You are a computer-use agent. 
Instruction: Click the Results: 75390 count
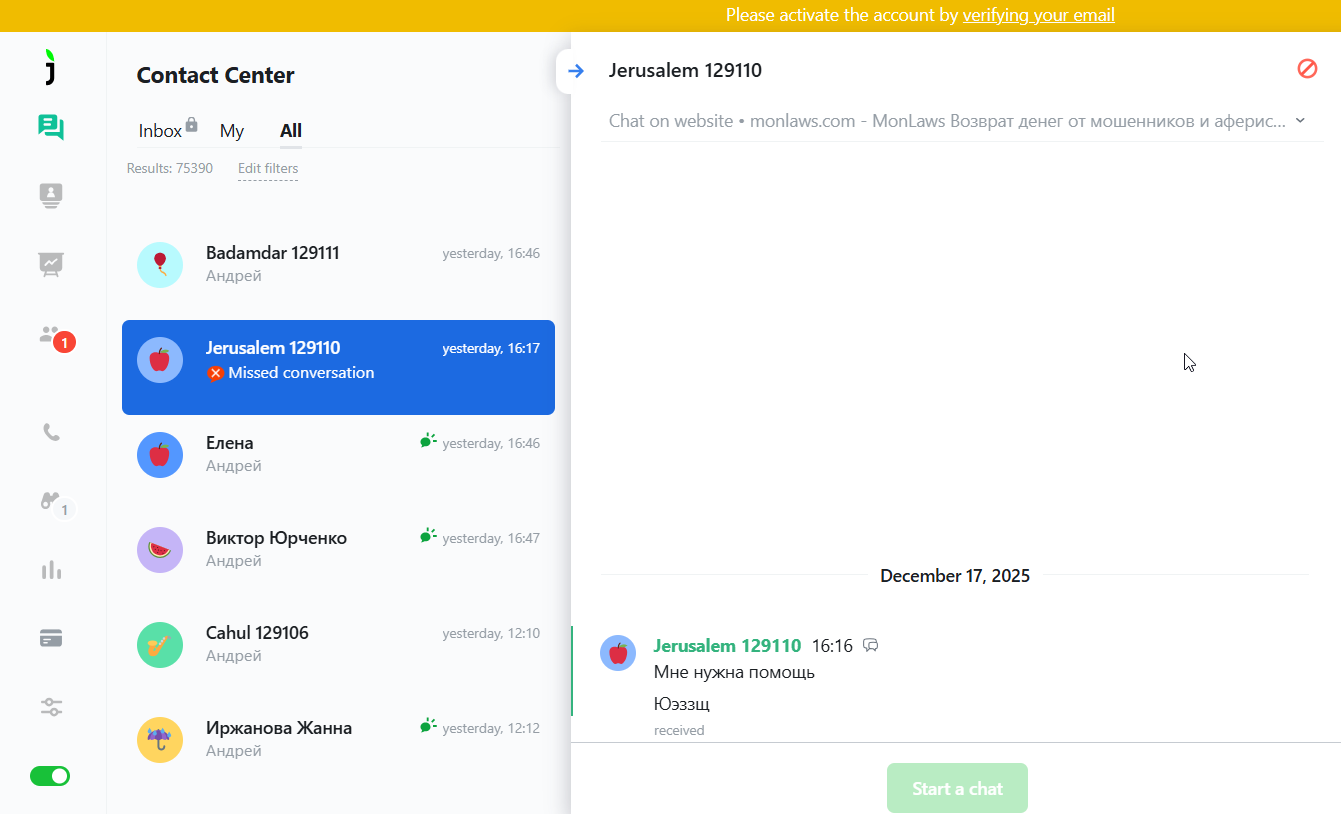(x=169, y=168)
